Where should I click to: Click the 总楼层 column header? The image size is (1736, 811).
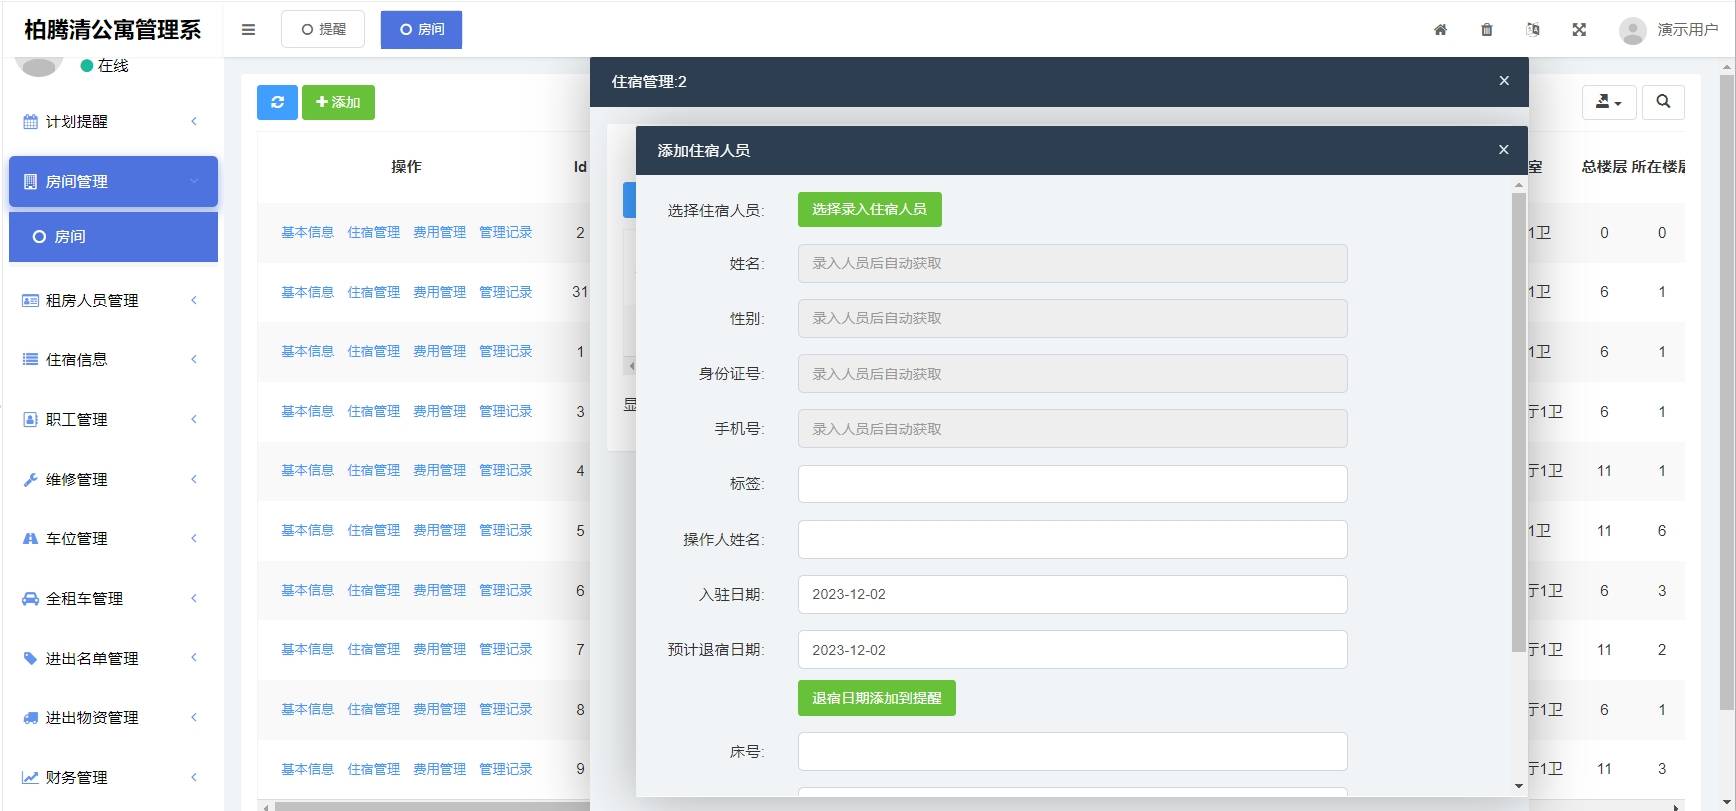click(x=1604, y=167)
